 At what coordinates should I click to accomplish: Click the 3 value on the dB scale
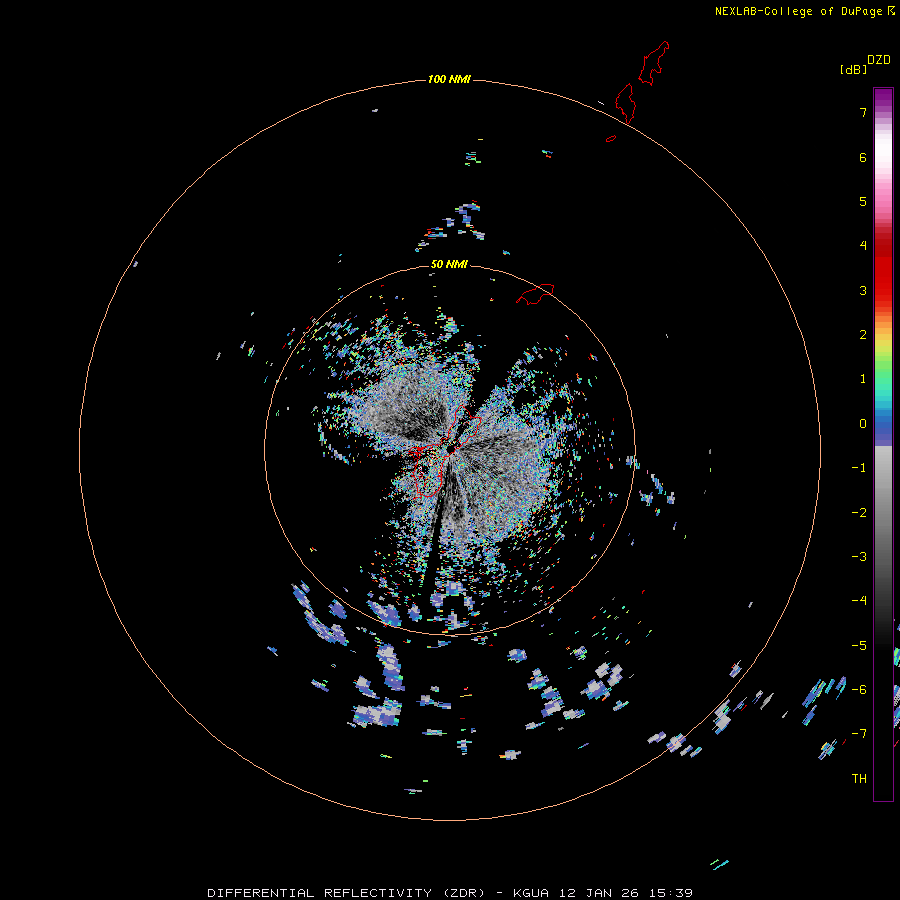coord(863,290)
